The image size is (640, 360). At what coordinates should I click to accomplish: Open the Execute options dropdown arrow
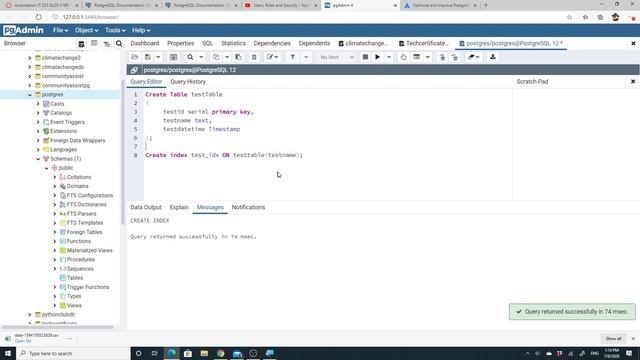389,57
